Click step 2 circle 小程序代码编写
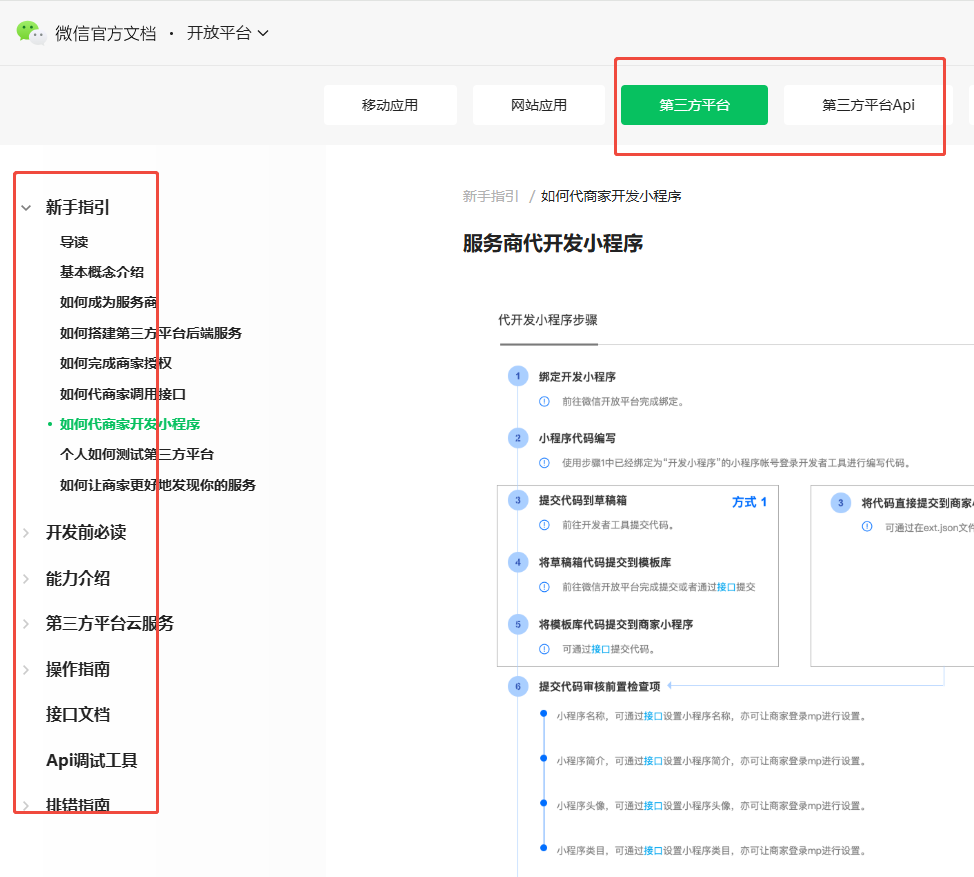Viewport: 974px width, 877px height. [518, 438]
